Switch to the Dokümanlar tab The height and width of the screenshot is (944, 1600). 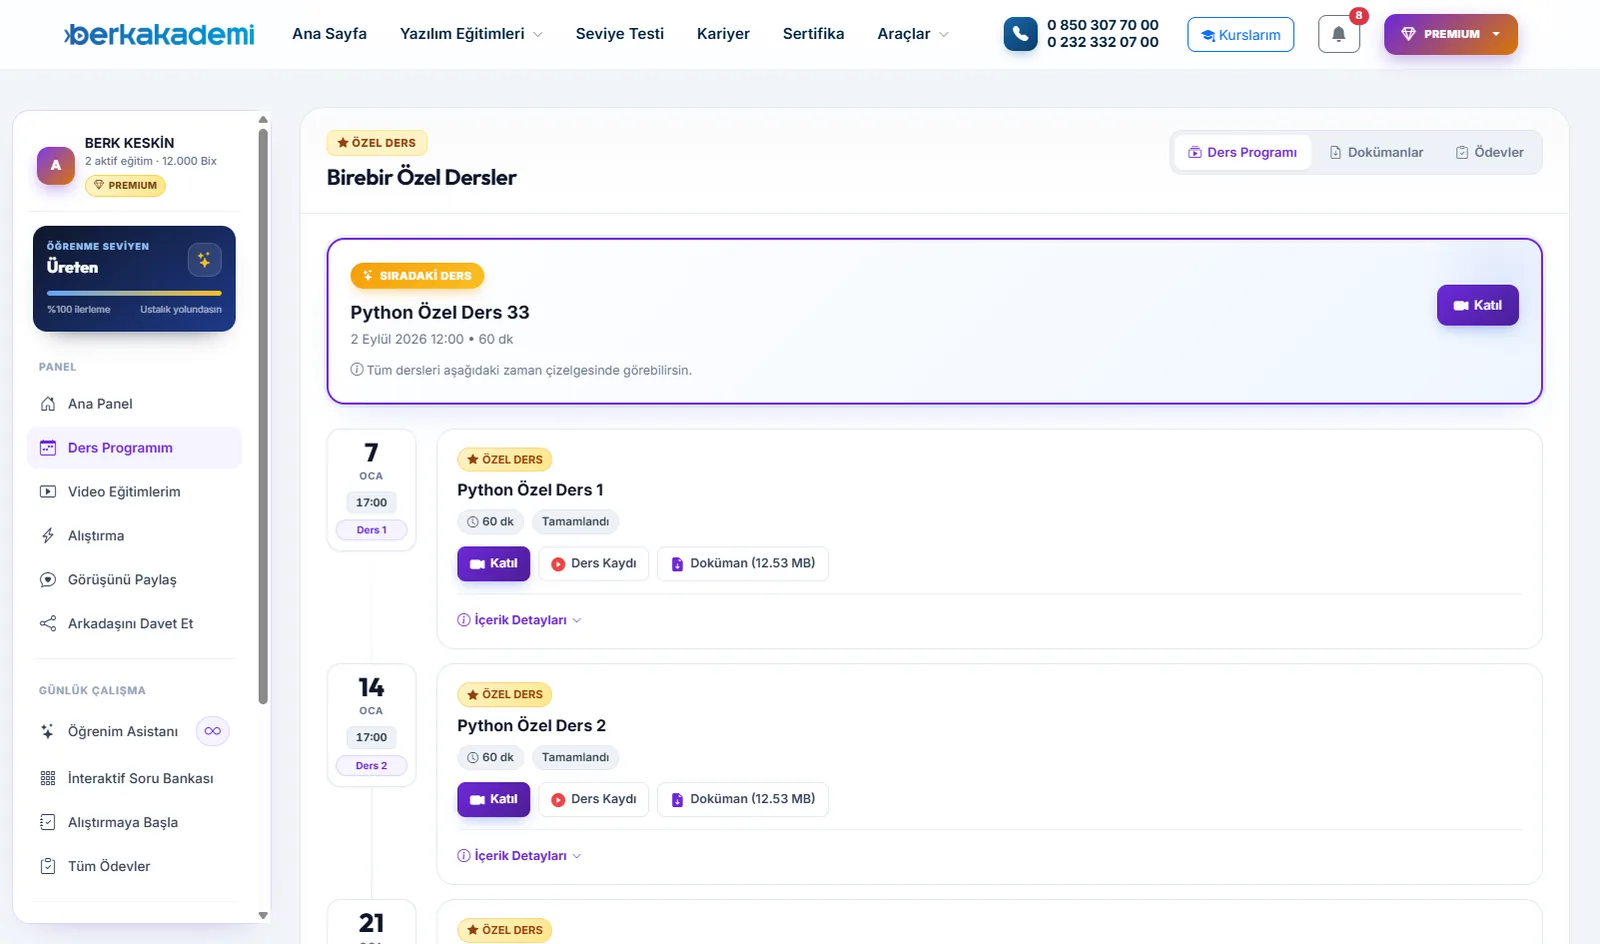pyautogui.click(x=1376, y=152)
